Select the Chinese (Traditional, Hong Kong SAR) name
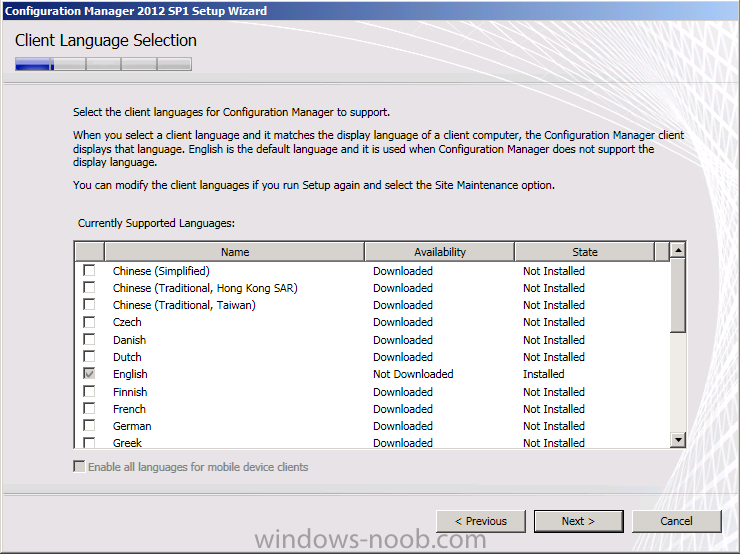This screenshot has height=554, width=740. click(205, 288)
